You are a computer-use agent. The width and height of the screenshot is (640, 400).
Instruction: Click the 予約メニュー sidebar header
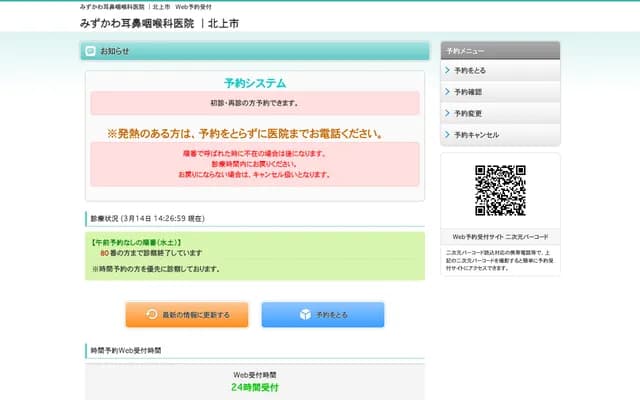pyautogui.click(x=466, y=49)
